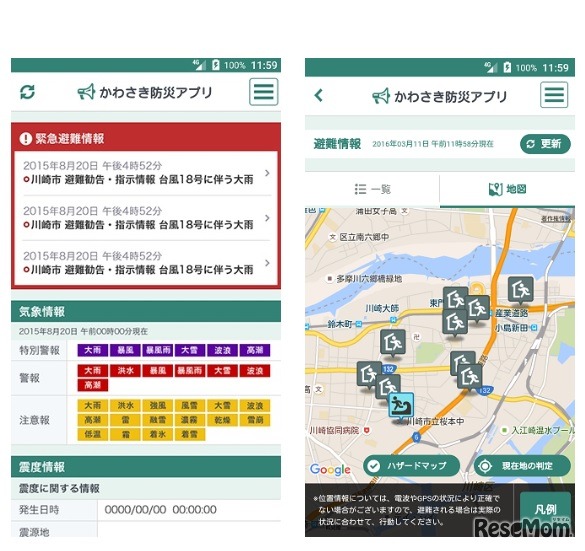This screenshot has height=551, width=585.
Task: Tap the 多摩川六郷橋緑地 place label
Action: point(369,279)
